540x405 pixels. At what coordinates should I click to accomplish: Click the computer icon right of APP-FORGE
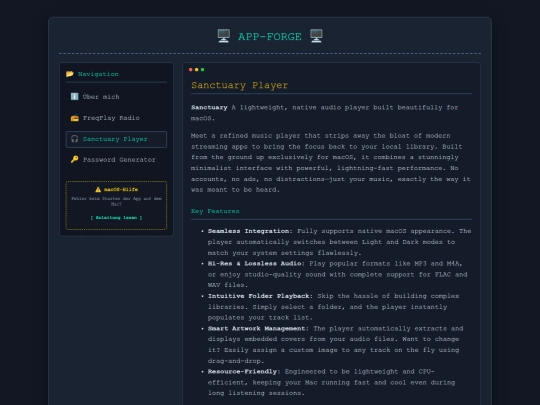click(316, 36)
